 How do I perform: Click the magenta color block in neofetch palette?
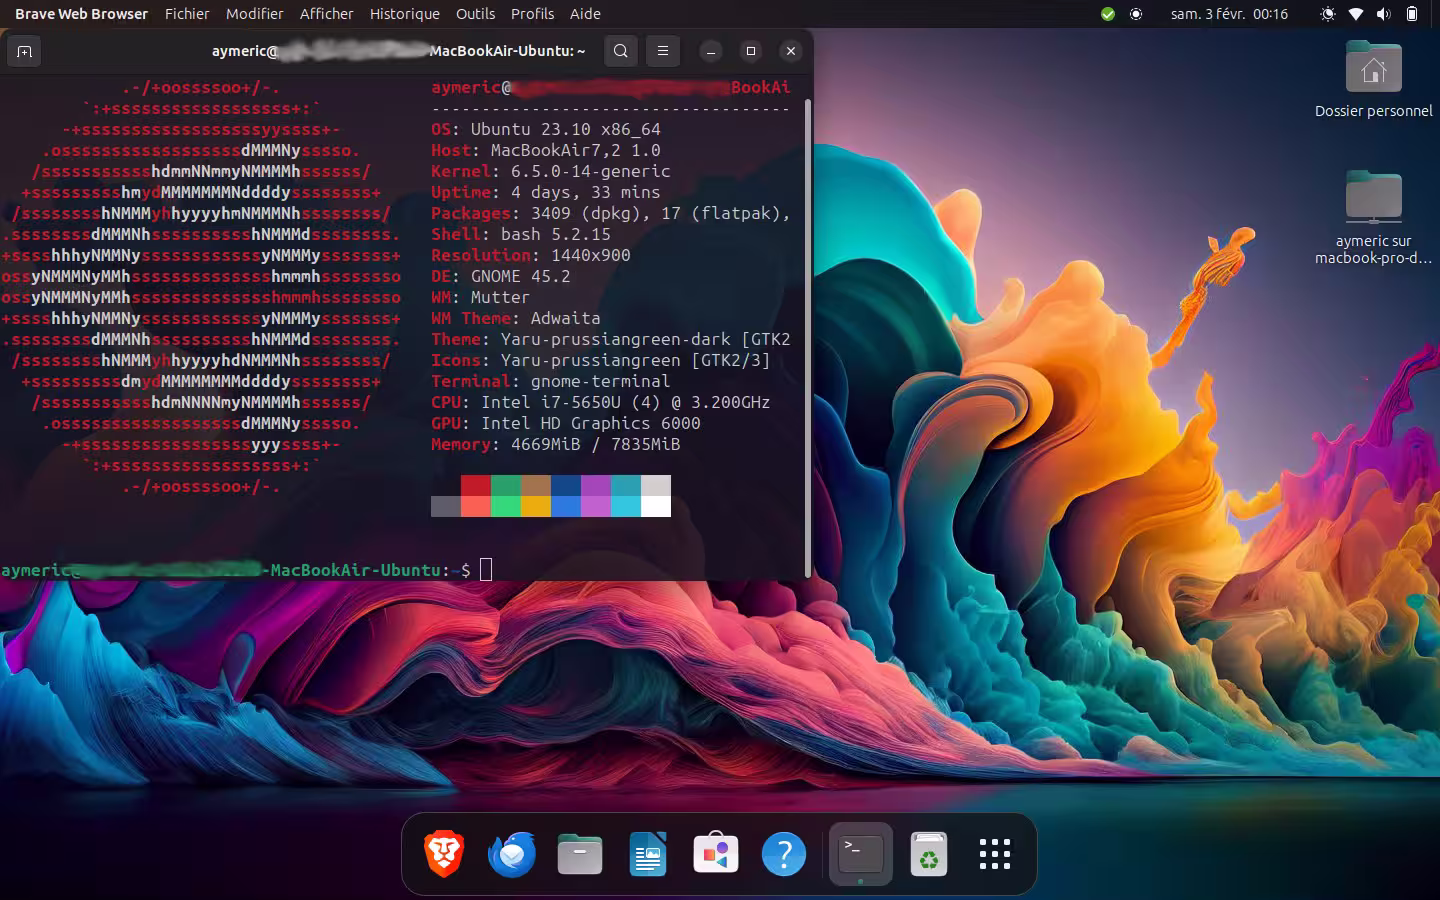point(596,485)
